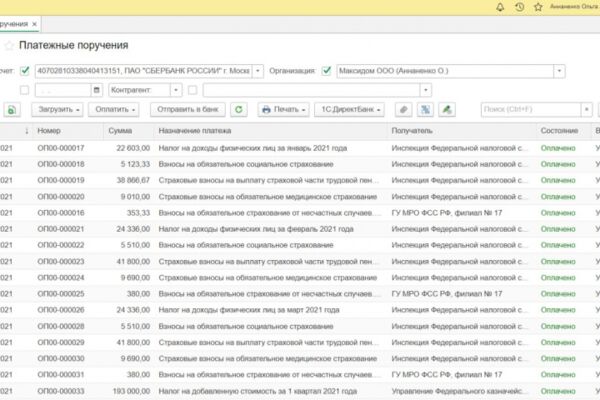Screen dimensions: 600x400
Task: Open the 1С:ДиректБанк dropdown menu
Action: click(x=349, y=110)
